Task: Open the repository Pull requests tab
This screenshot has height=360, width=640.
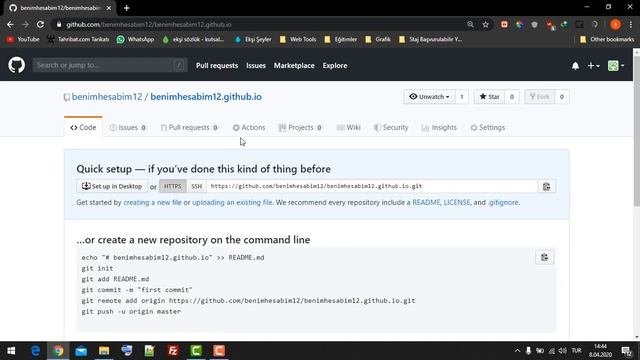Action: 189,127
